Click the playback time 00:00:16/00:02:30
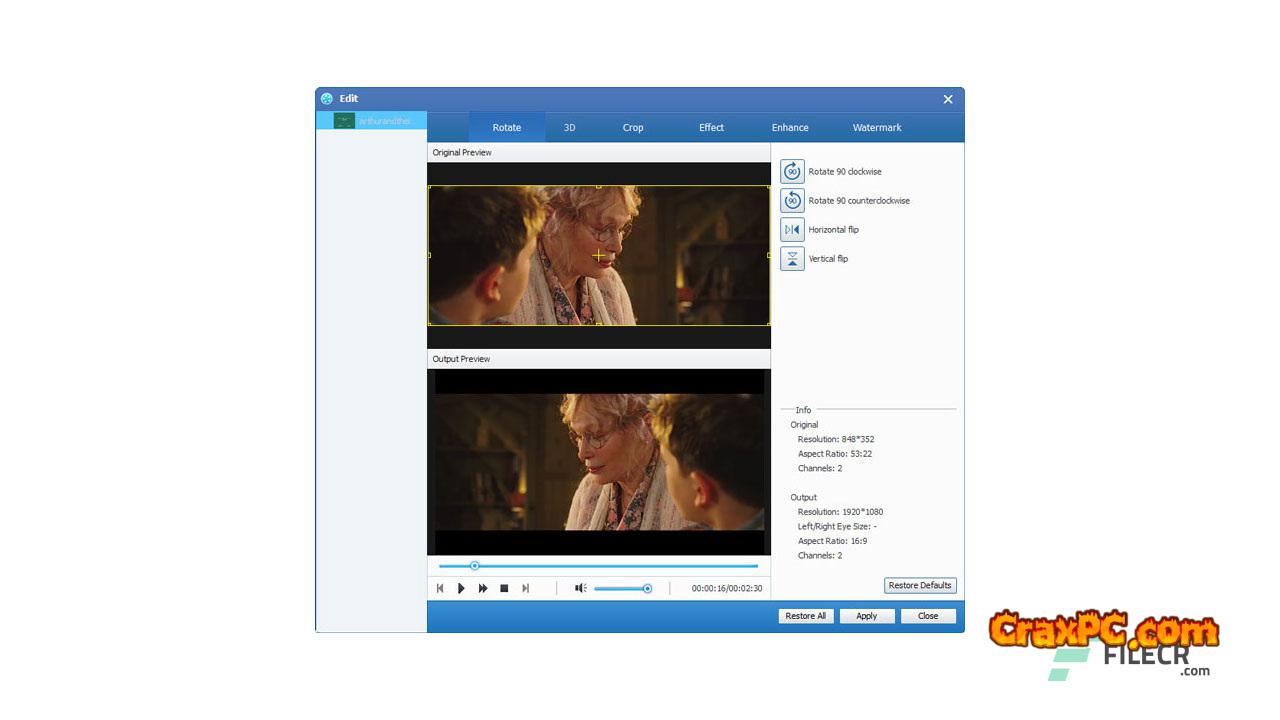 click(x=727, y=588)
